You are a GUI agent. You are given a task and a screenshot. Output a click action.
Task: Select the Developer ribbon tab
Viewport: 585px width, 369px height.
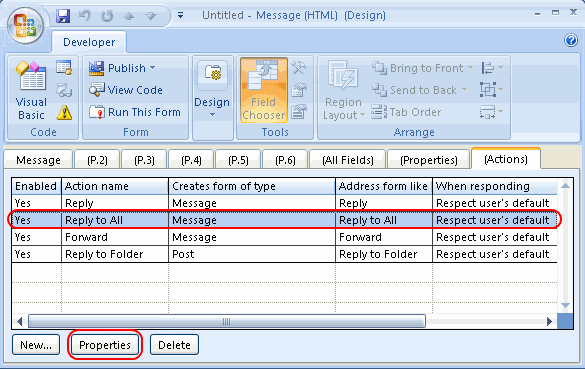tap(89, 42)
